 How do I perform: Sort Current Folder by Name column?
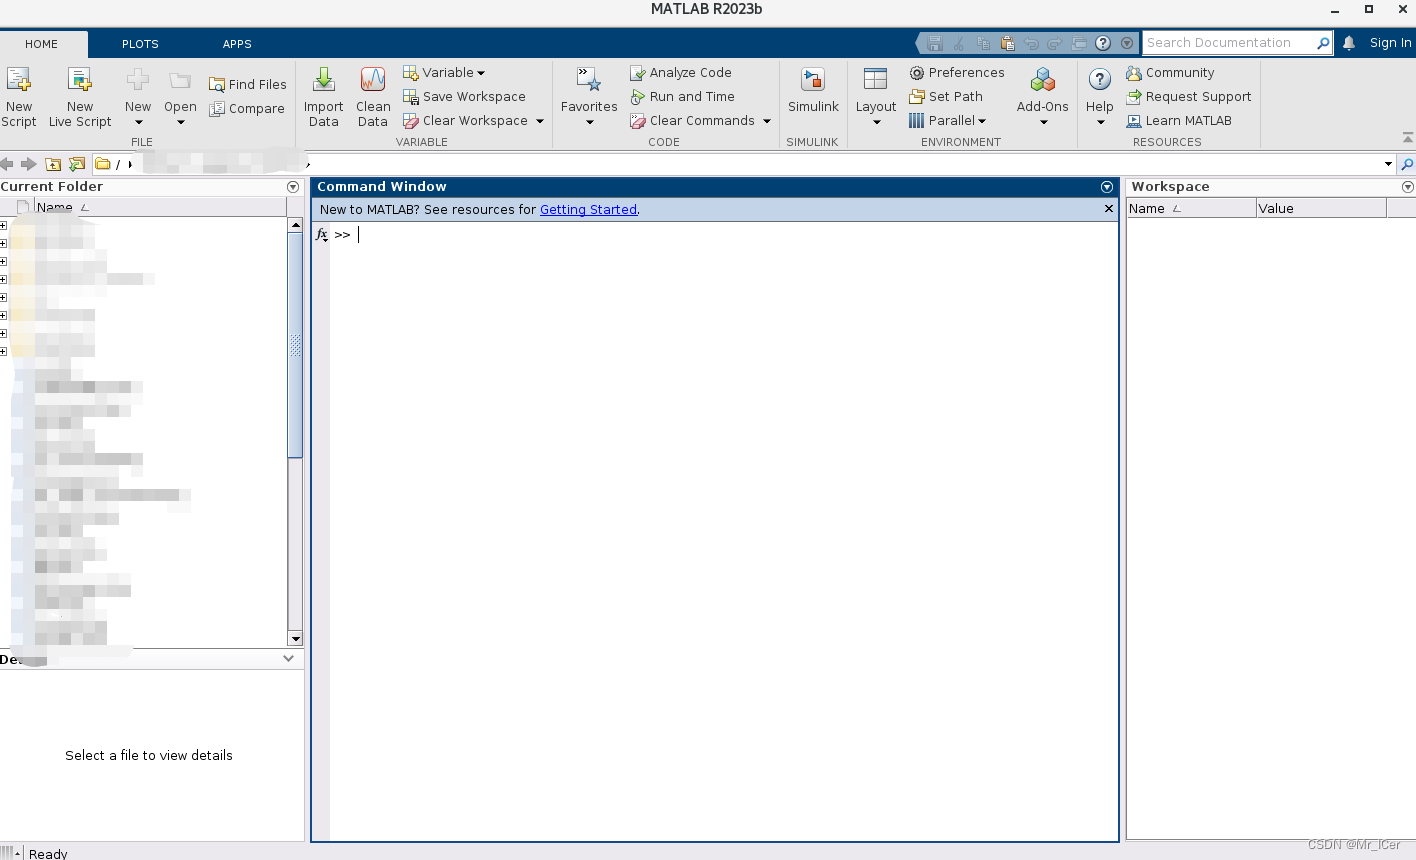click(x=160, y=207)
